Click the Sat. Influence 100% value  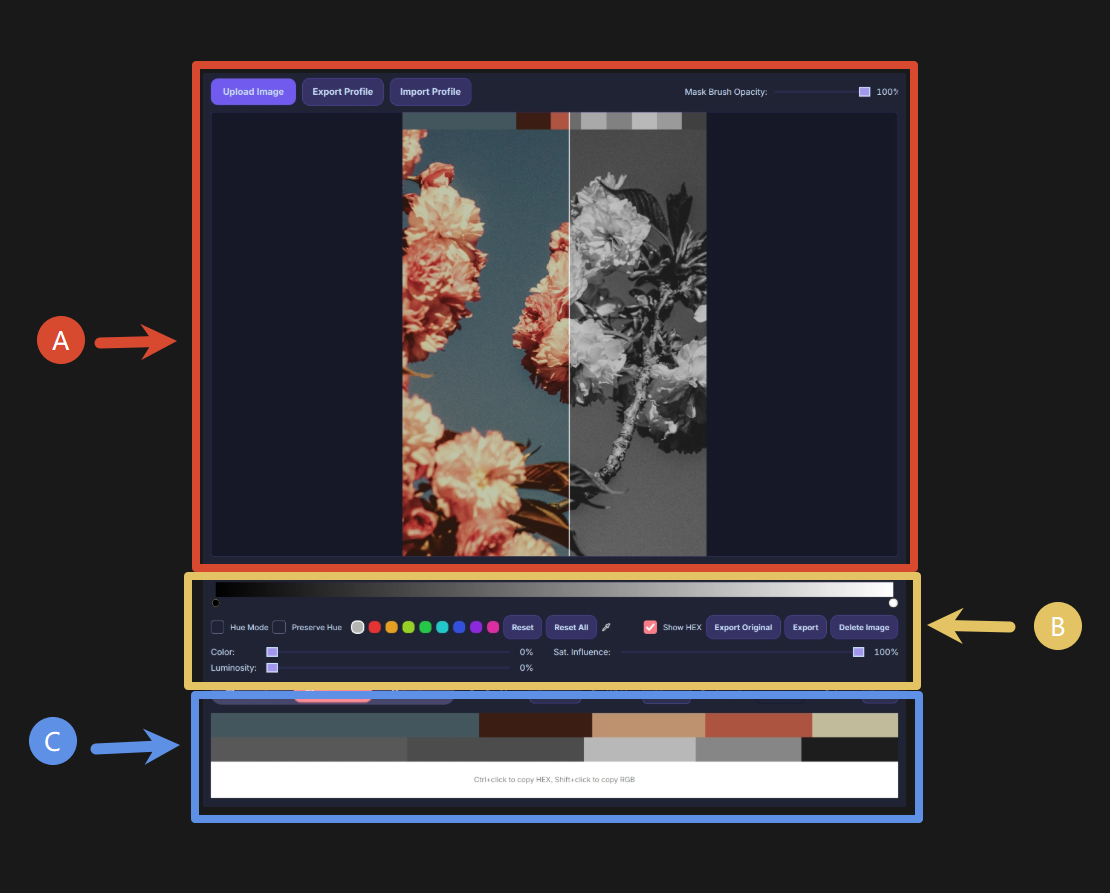point(886,652)
